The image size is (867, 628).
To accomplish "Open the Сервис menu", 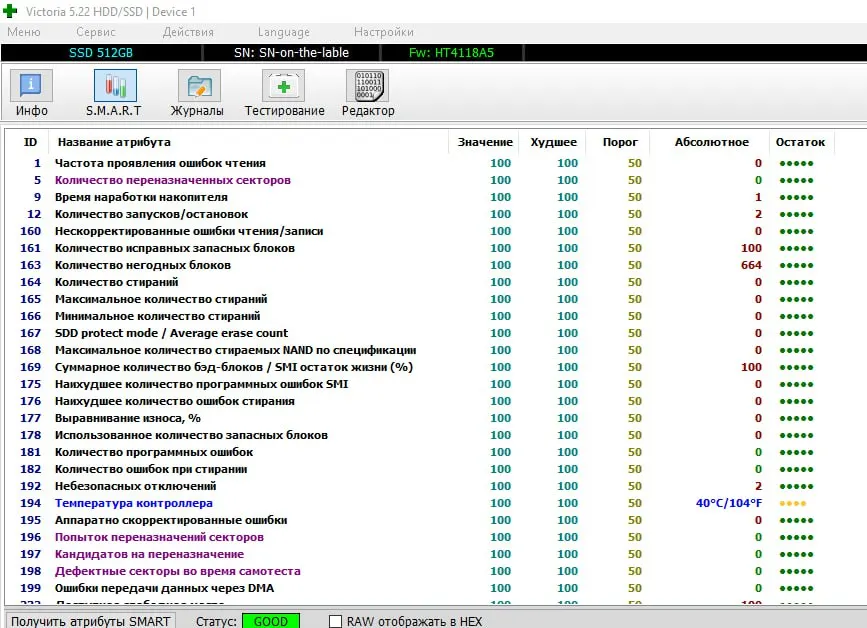I will click(96, 32).
